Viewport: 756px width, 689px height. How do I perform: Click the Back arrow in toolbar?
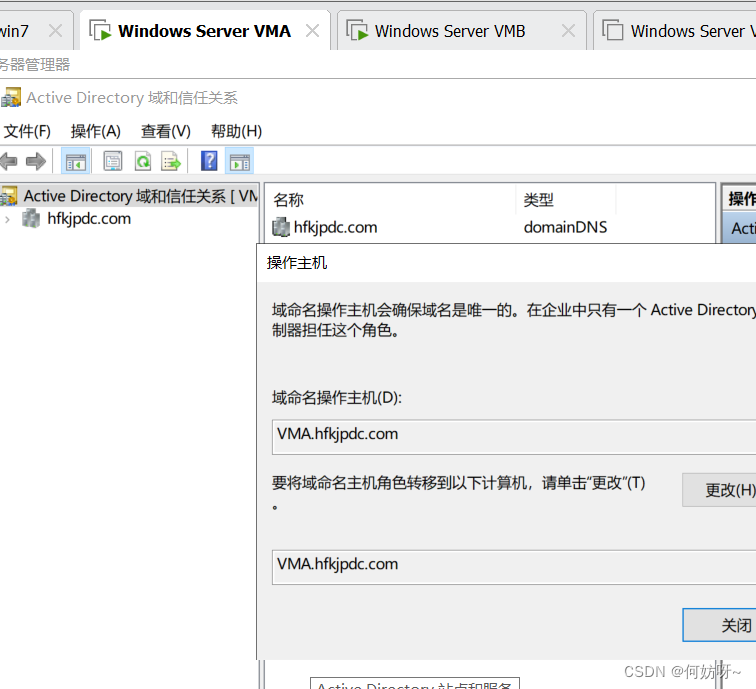click(x=8, y=161)
